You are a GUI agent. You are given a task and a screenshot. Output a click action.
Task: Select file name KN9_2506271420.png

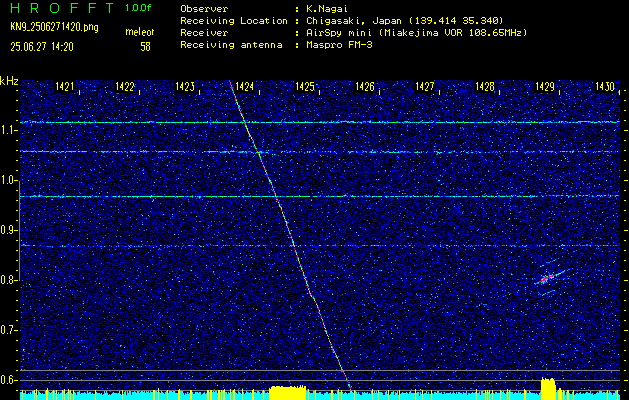coord(54,27)
